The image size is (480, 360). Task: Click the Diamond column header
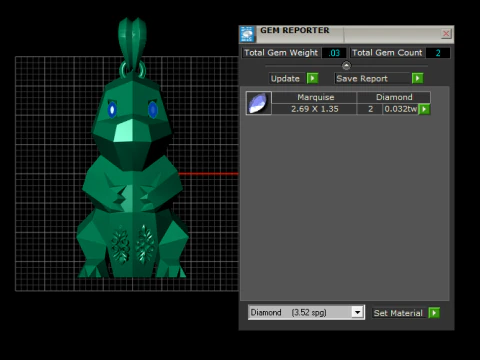(x=394, y=97)
